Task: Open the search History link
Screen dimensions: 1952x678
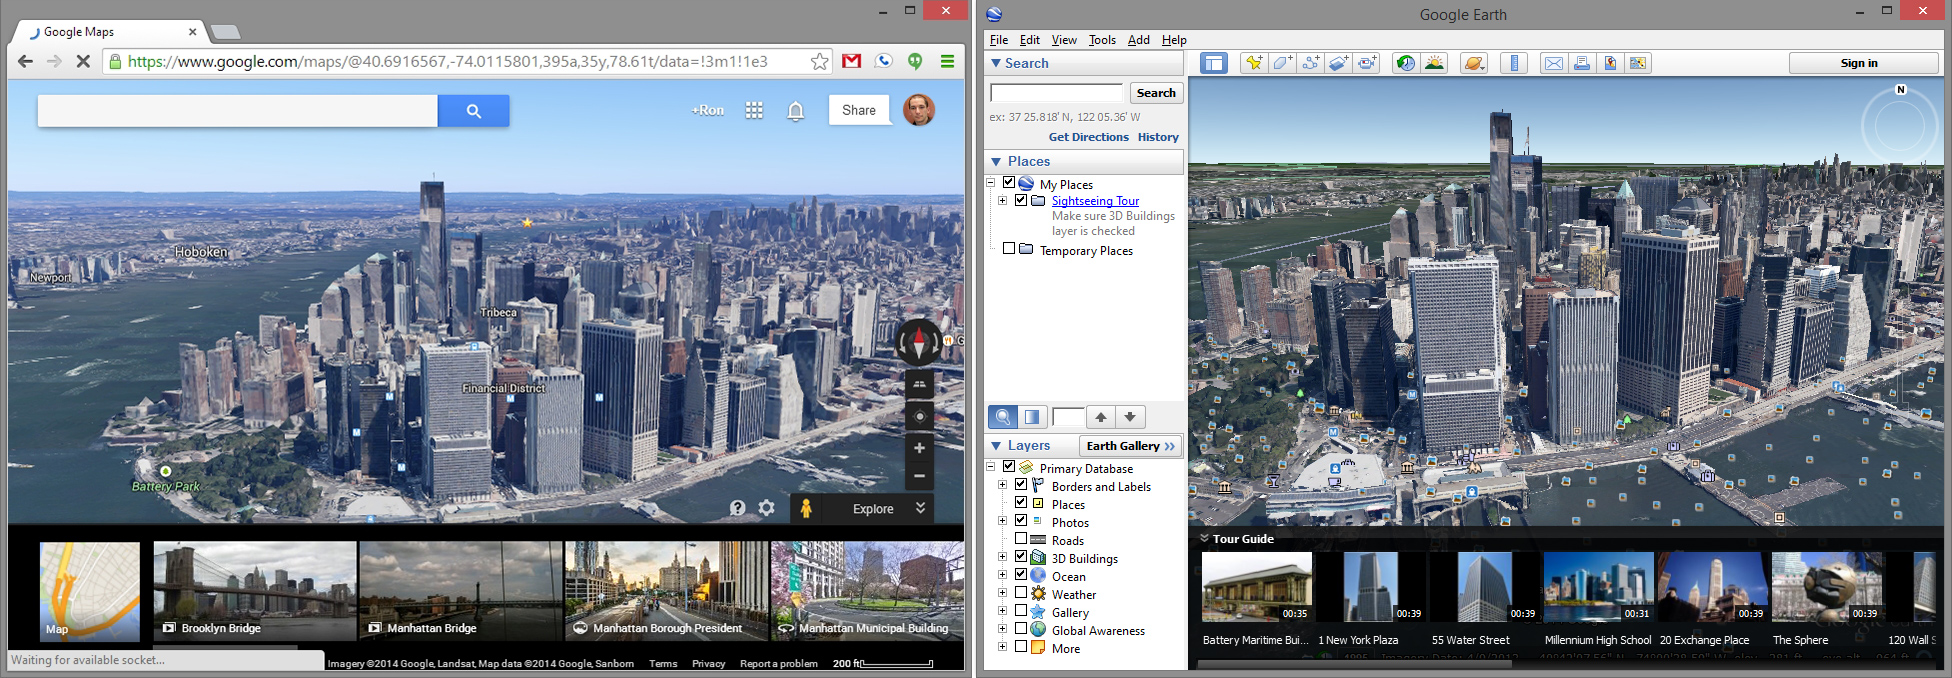Action: pyautogui.click(x=1158, y=137)
